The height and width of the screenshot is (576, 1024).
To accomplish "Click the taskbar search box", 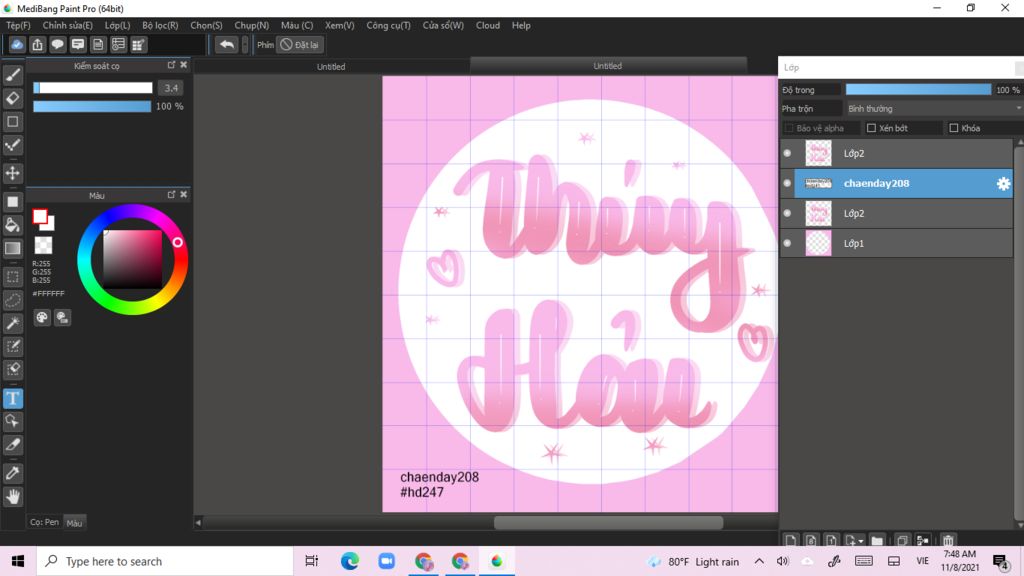I will click(165, 561).
